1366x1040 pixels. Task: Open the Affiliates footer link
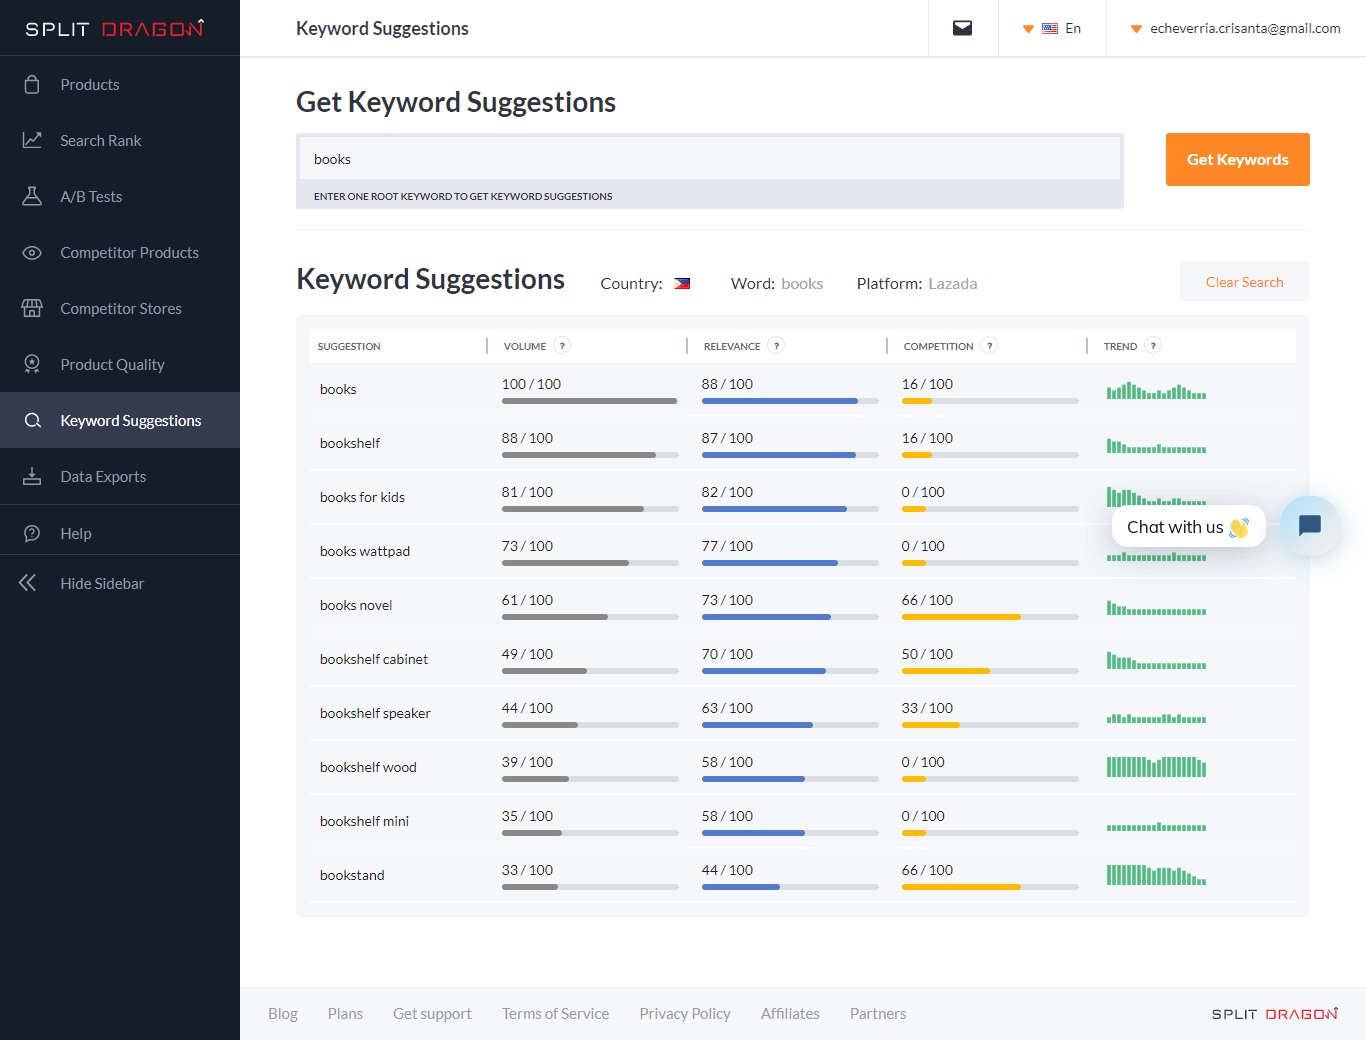(790, 1013)
